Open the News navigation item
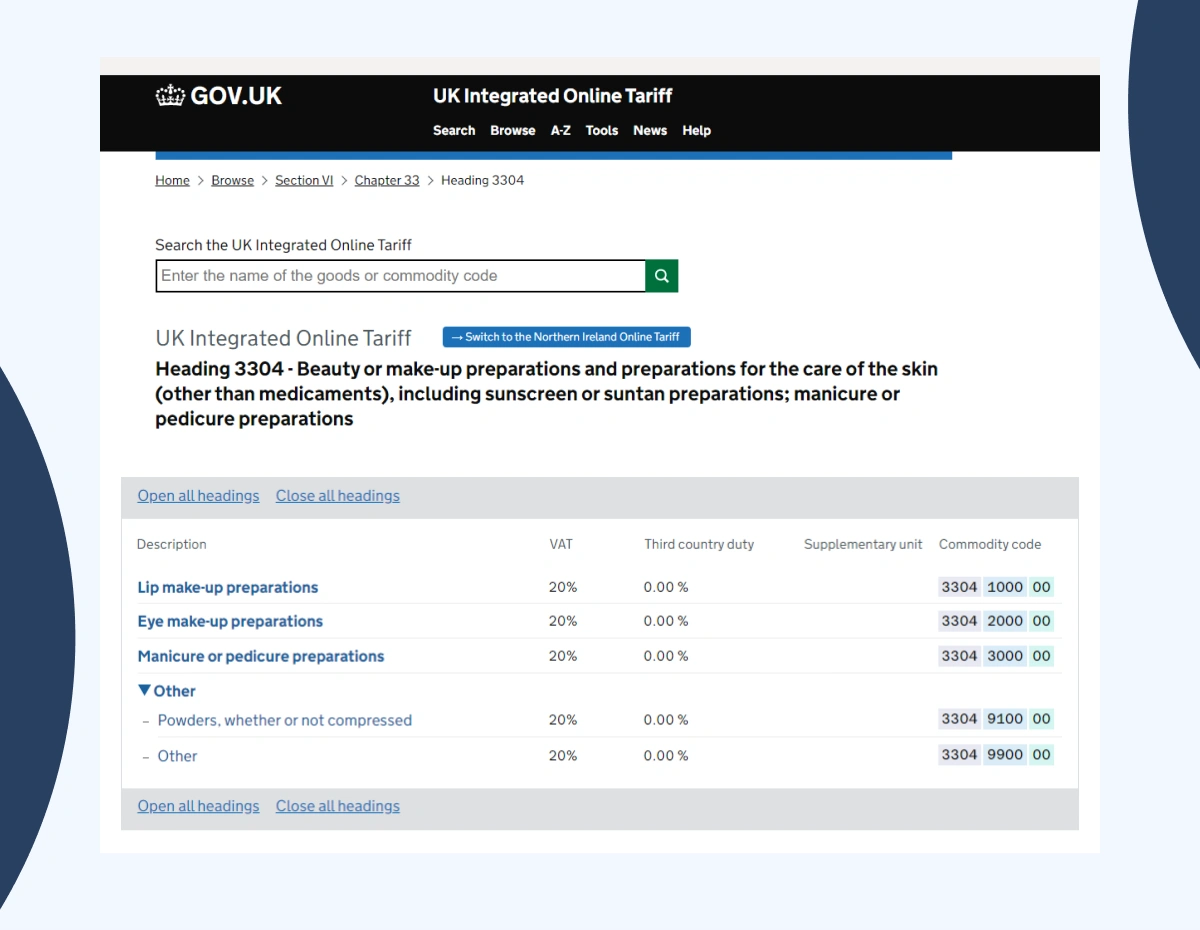 [650, 130]
